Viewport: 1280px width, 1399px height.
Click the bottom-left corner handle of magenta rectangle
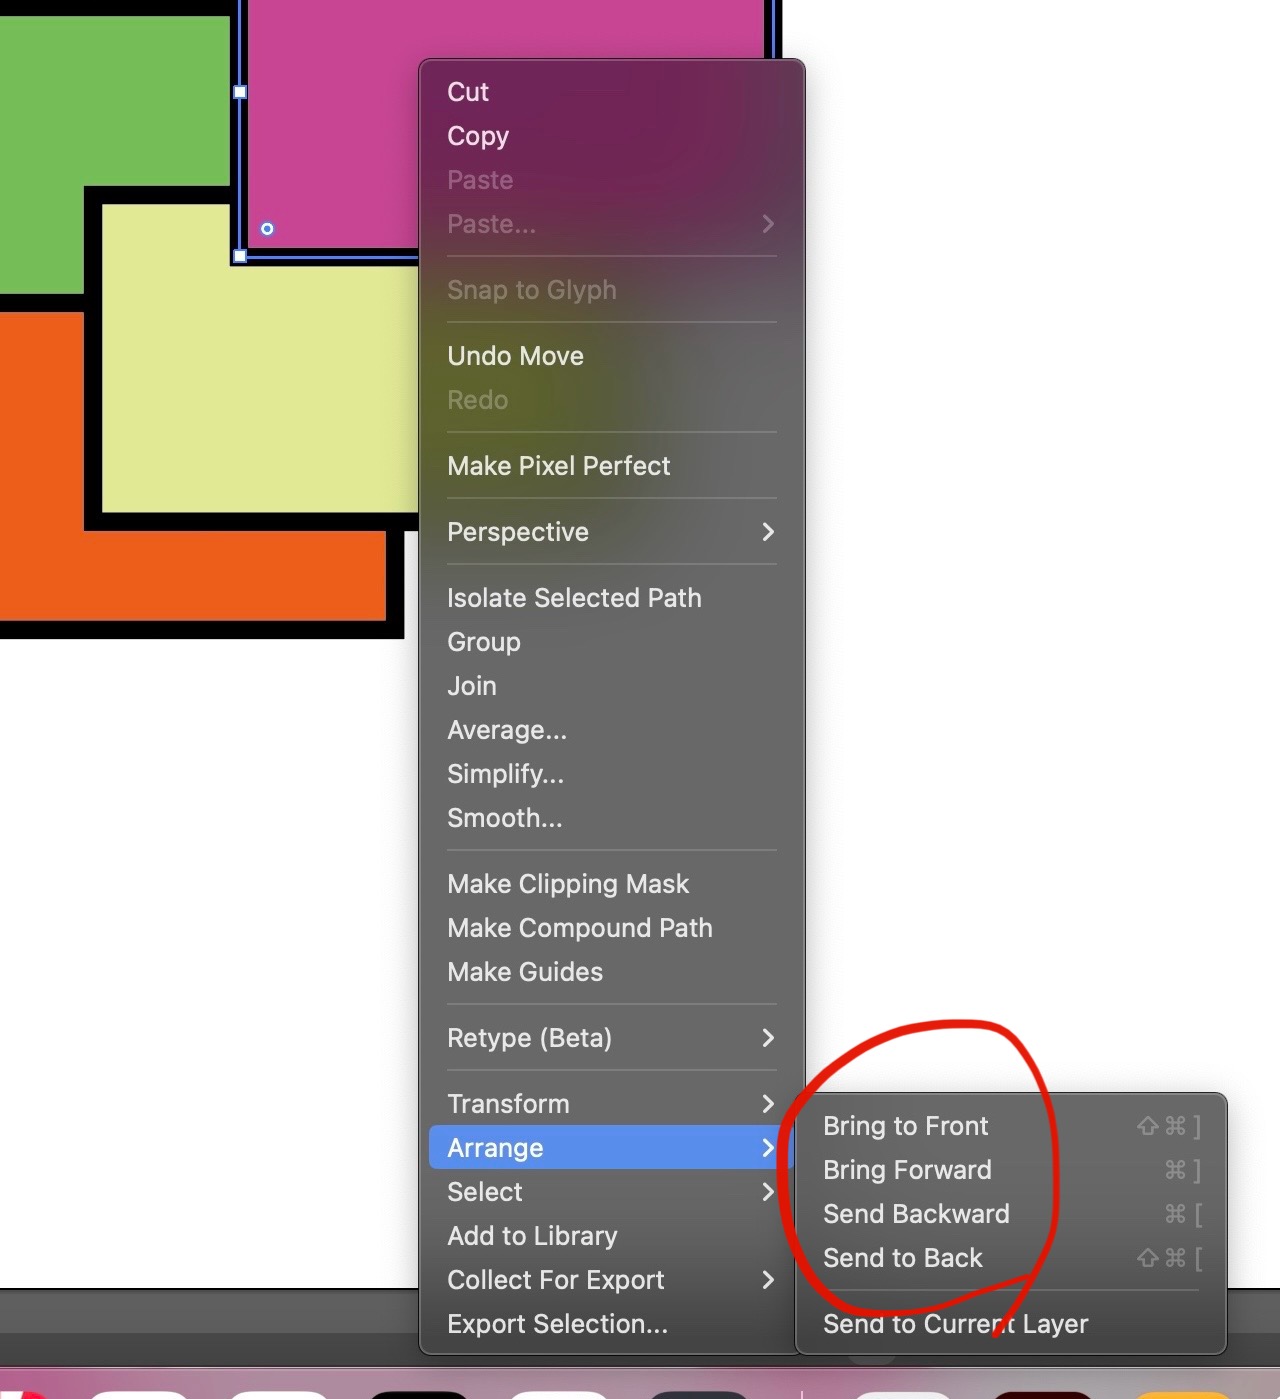click(x=240, y=256)
